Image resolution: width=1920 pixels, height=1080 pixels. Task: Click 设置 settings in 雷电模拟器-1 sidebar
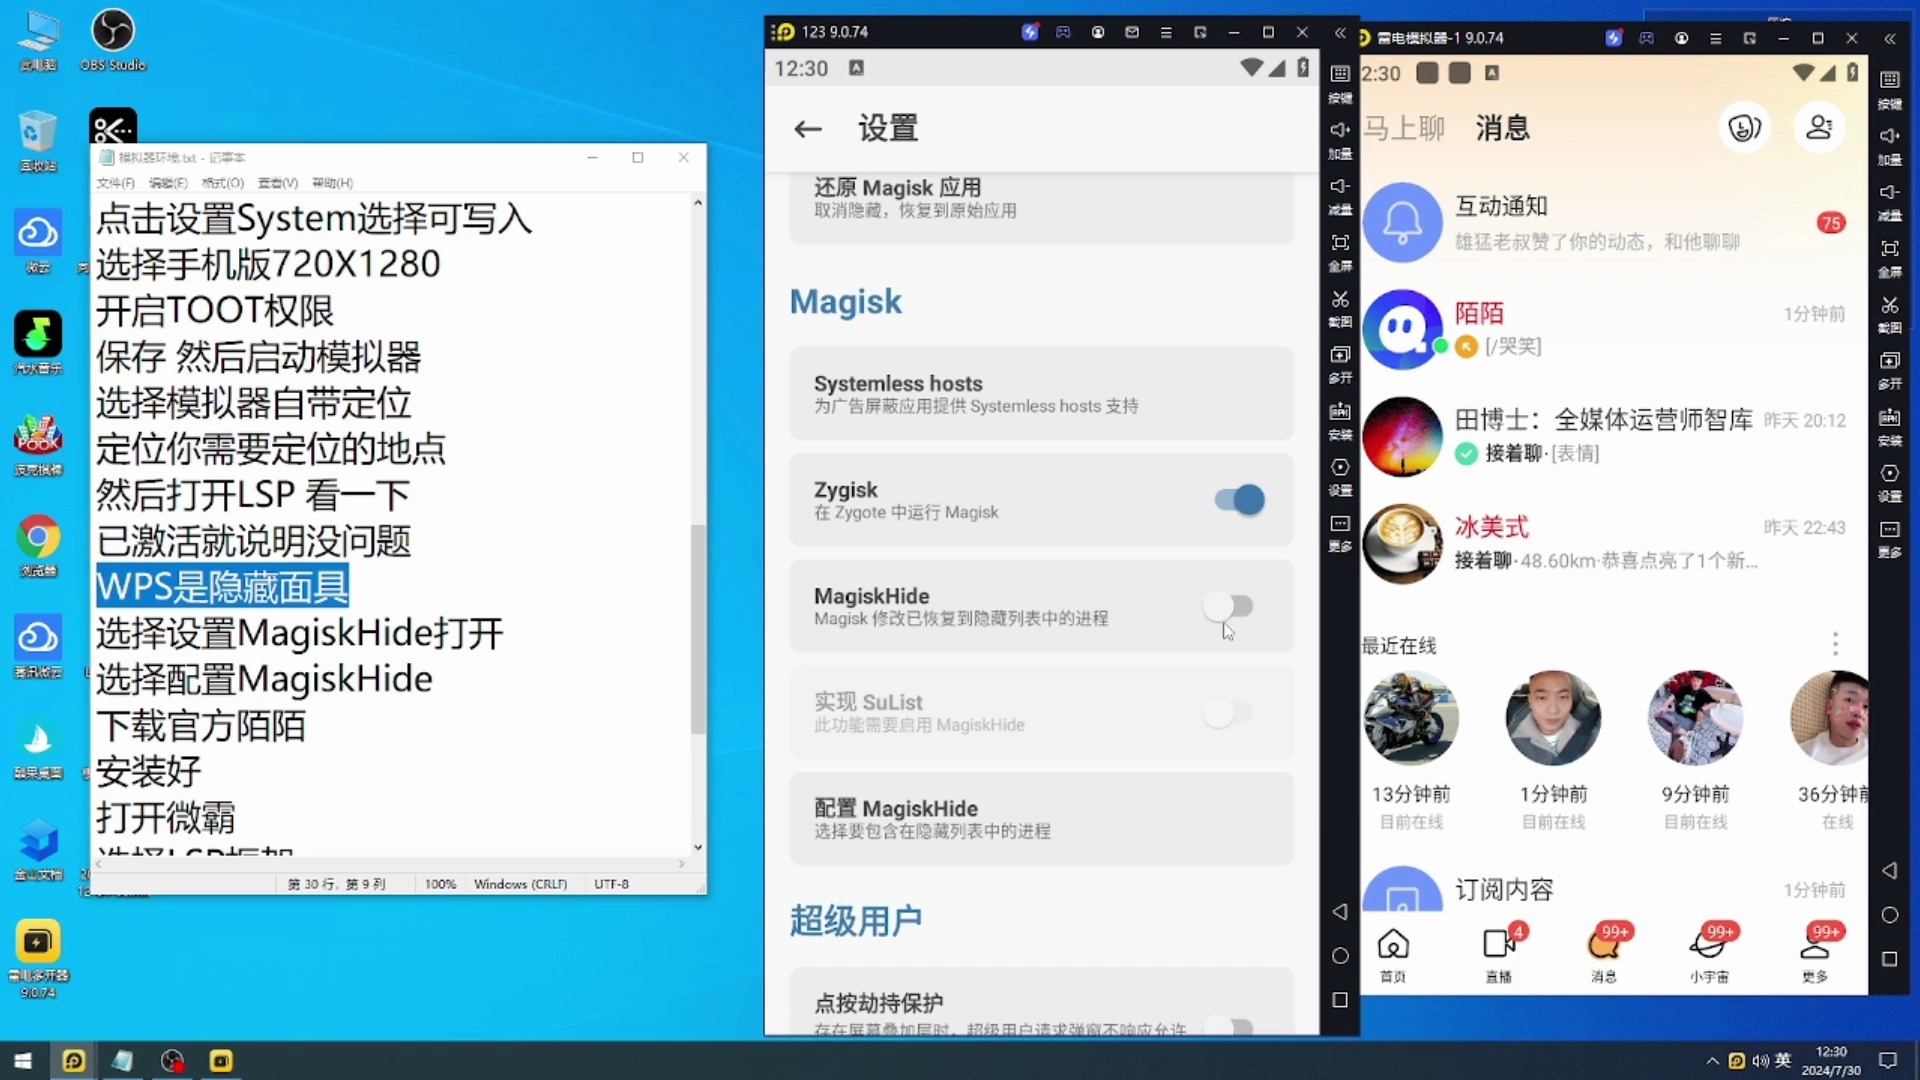[1889, 482]
